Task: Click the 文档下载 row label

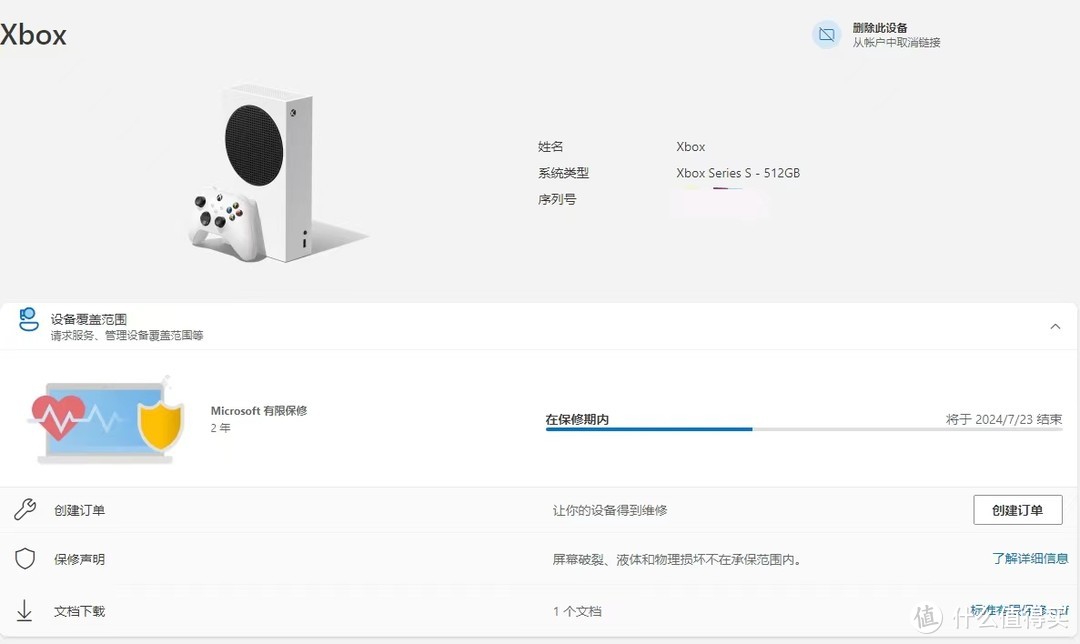Action: click(79, 611)
